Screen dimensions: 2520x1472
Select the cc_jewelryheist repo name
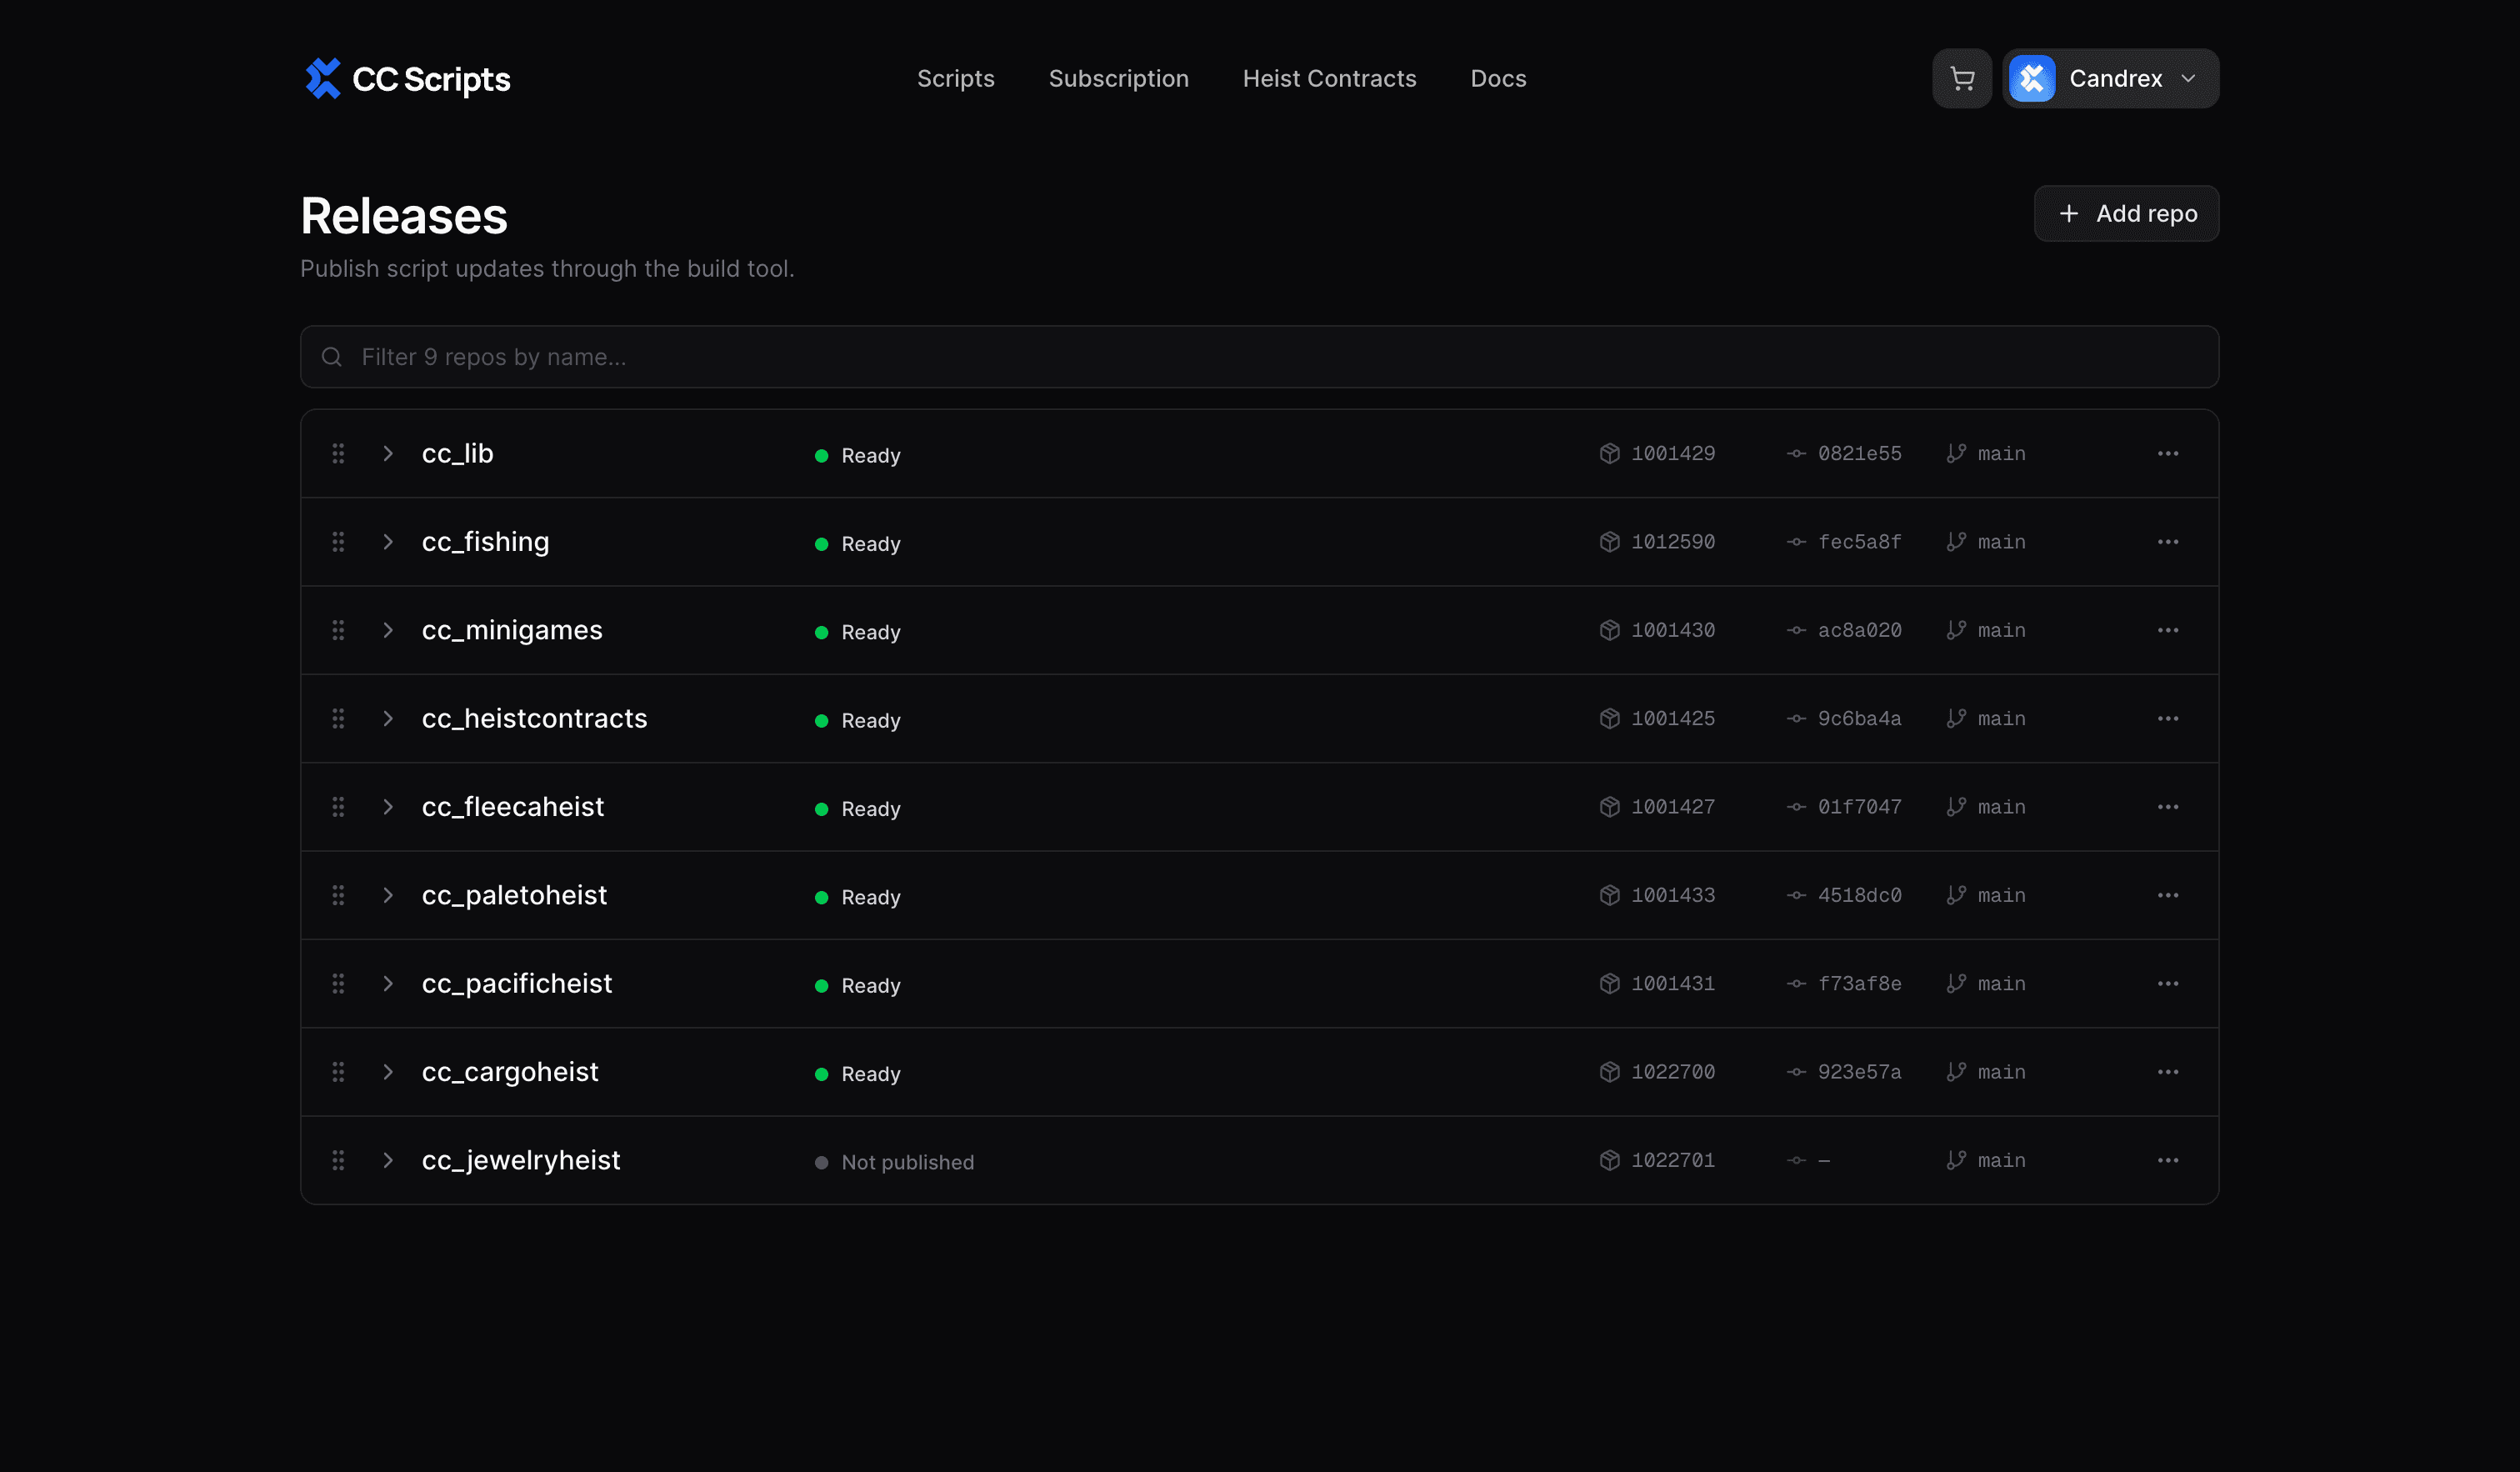coord(520,1160)
